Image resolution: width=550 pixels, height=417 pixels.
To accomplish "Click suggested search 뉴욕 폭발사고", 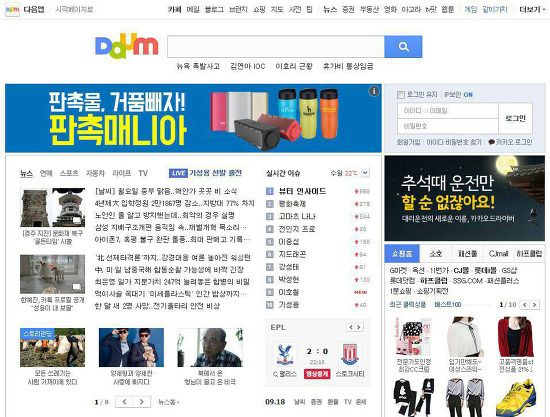I will click(198, 66).
